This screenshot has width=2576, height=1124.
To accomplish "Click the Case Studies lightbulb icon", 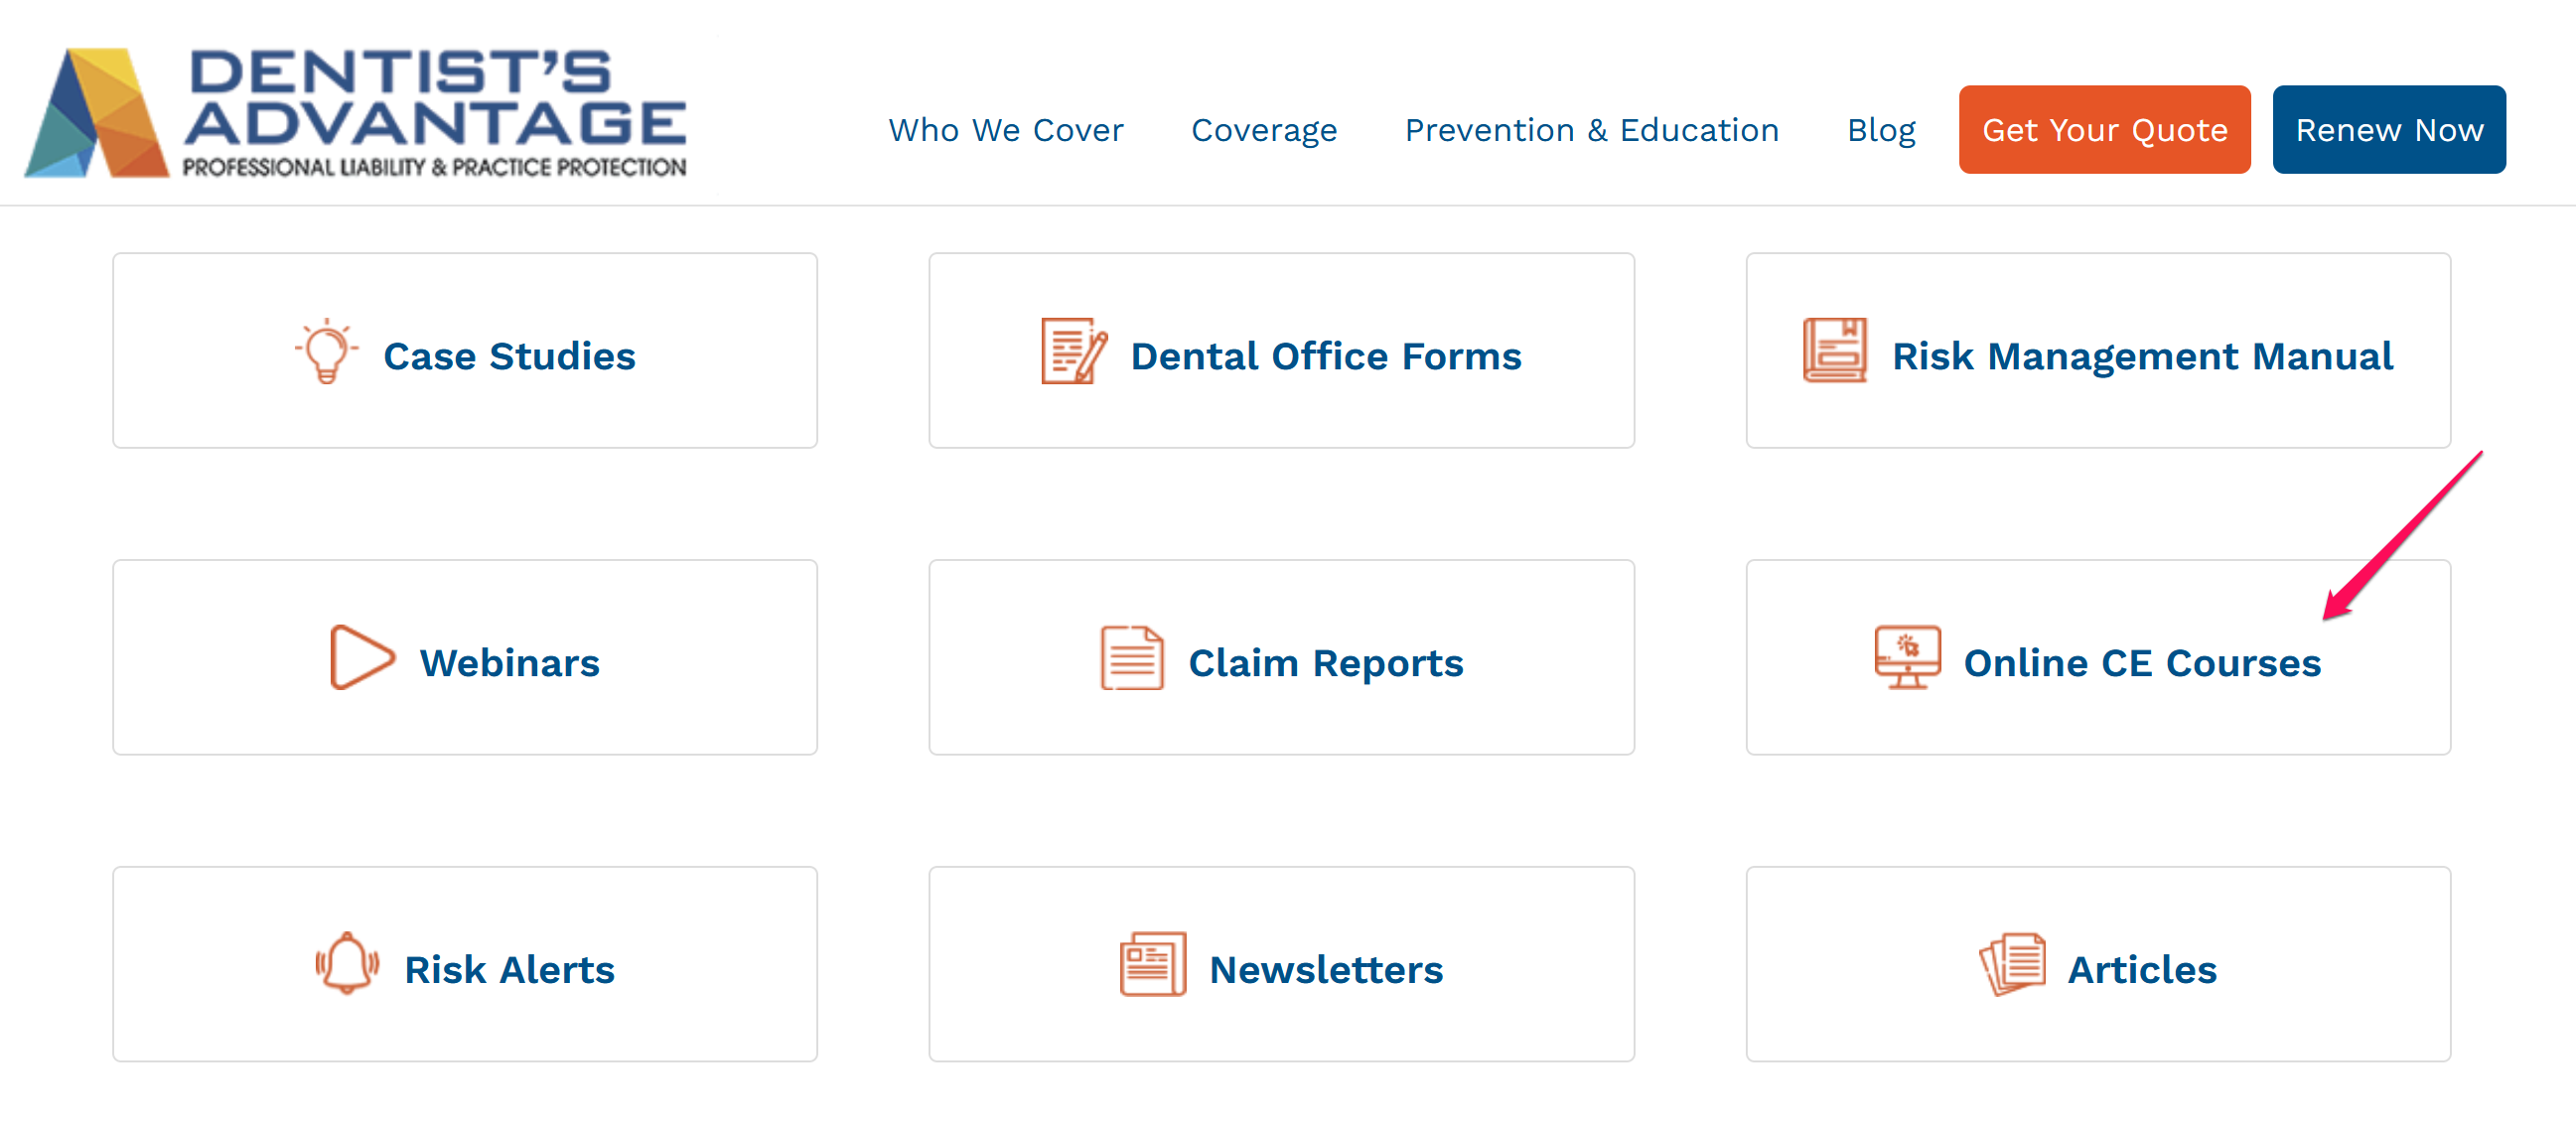I will tap(326, 351).
